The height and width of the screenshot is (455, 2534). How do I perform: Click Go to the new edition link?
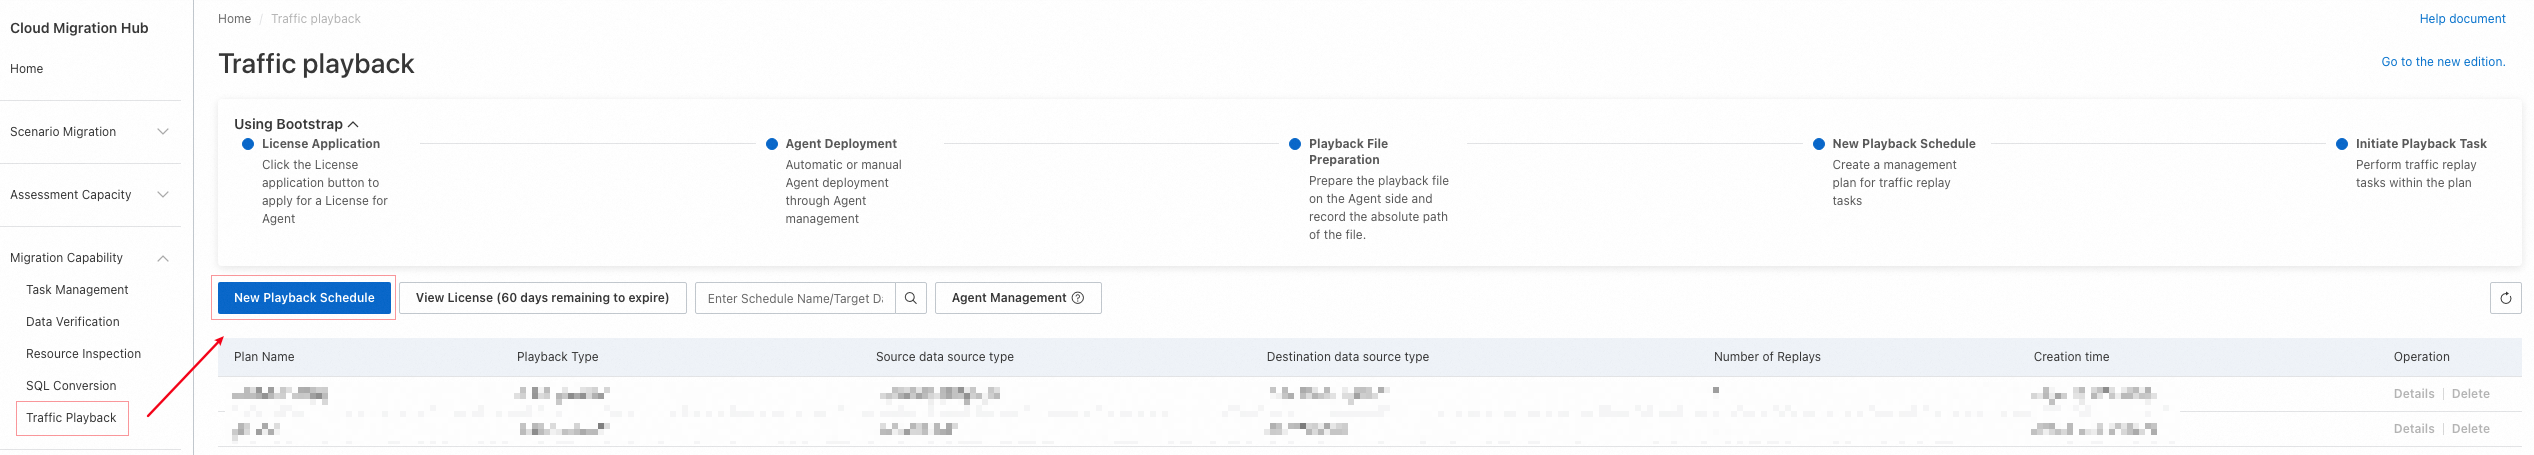2443,62
